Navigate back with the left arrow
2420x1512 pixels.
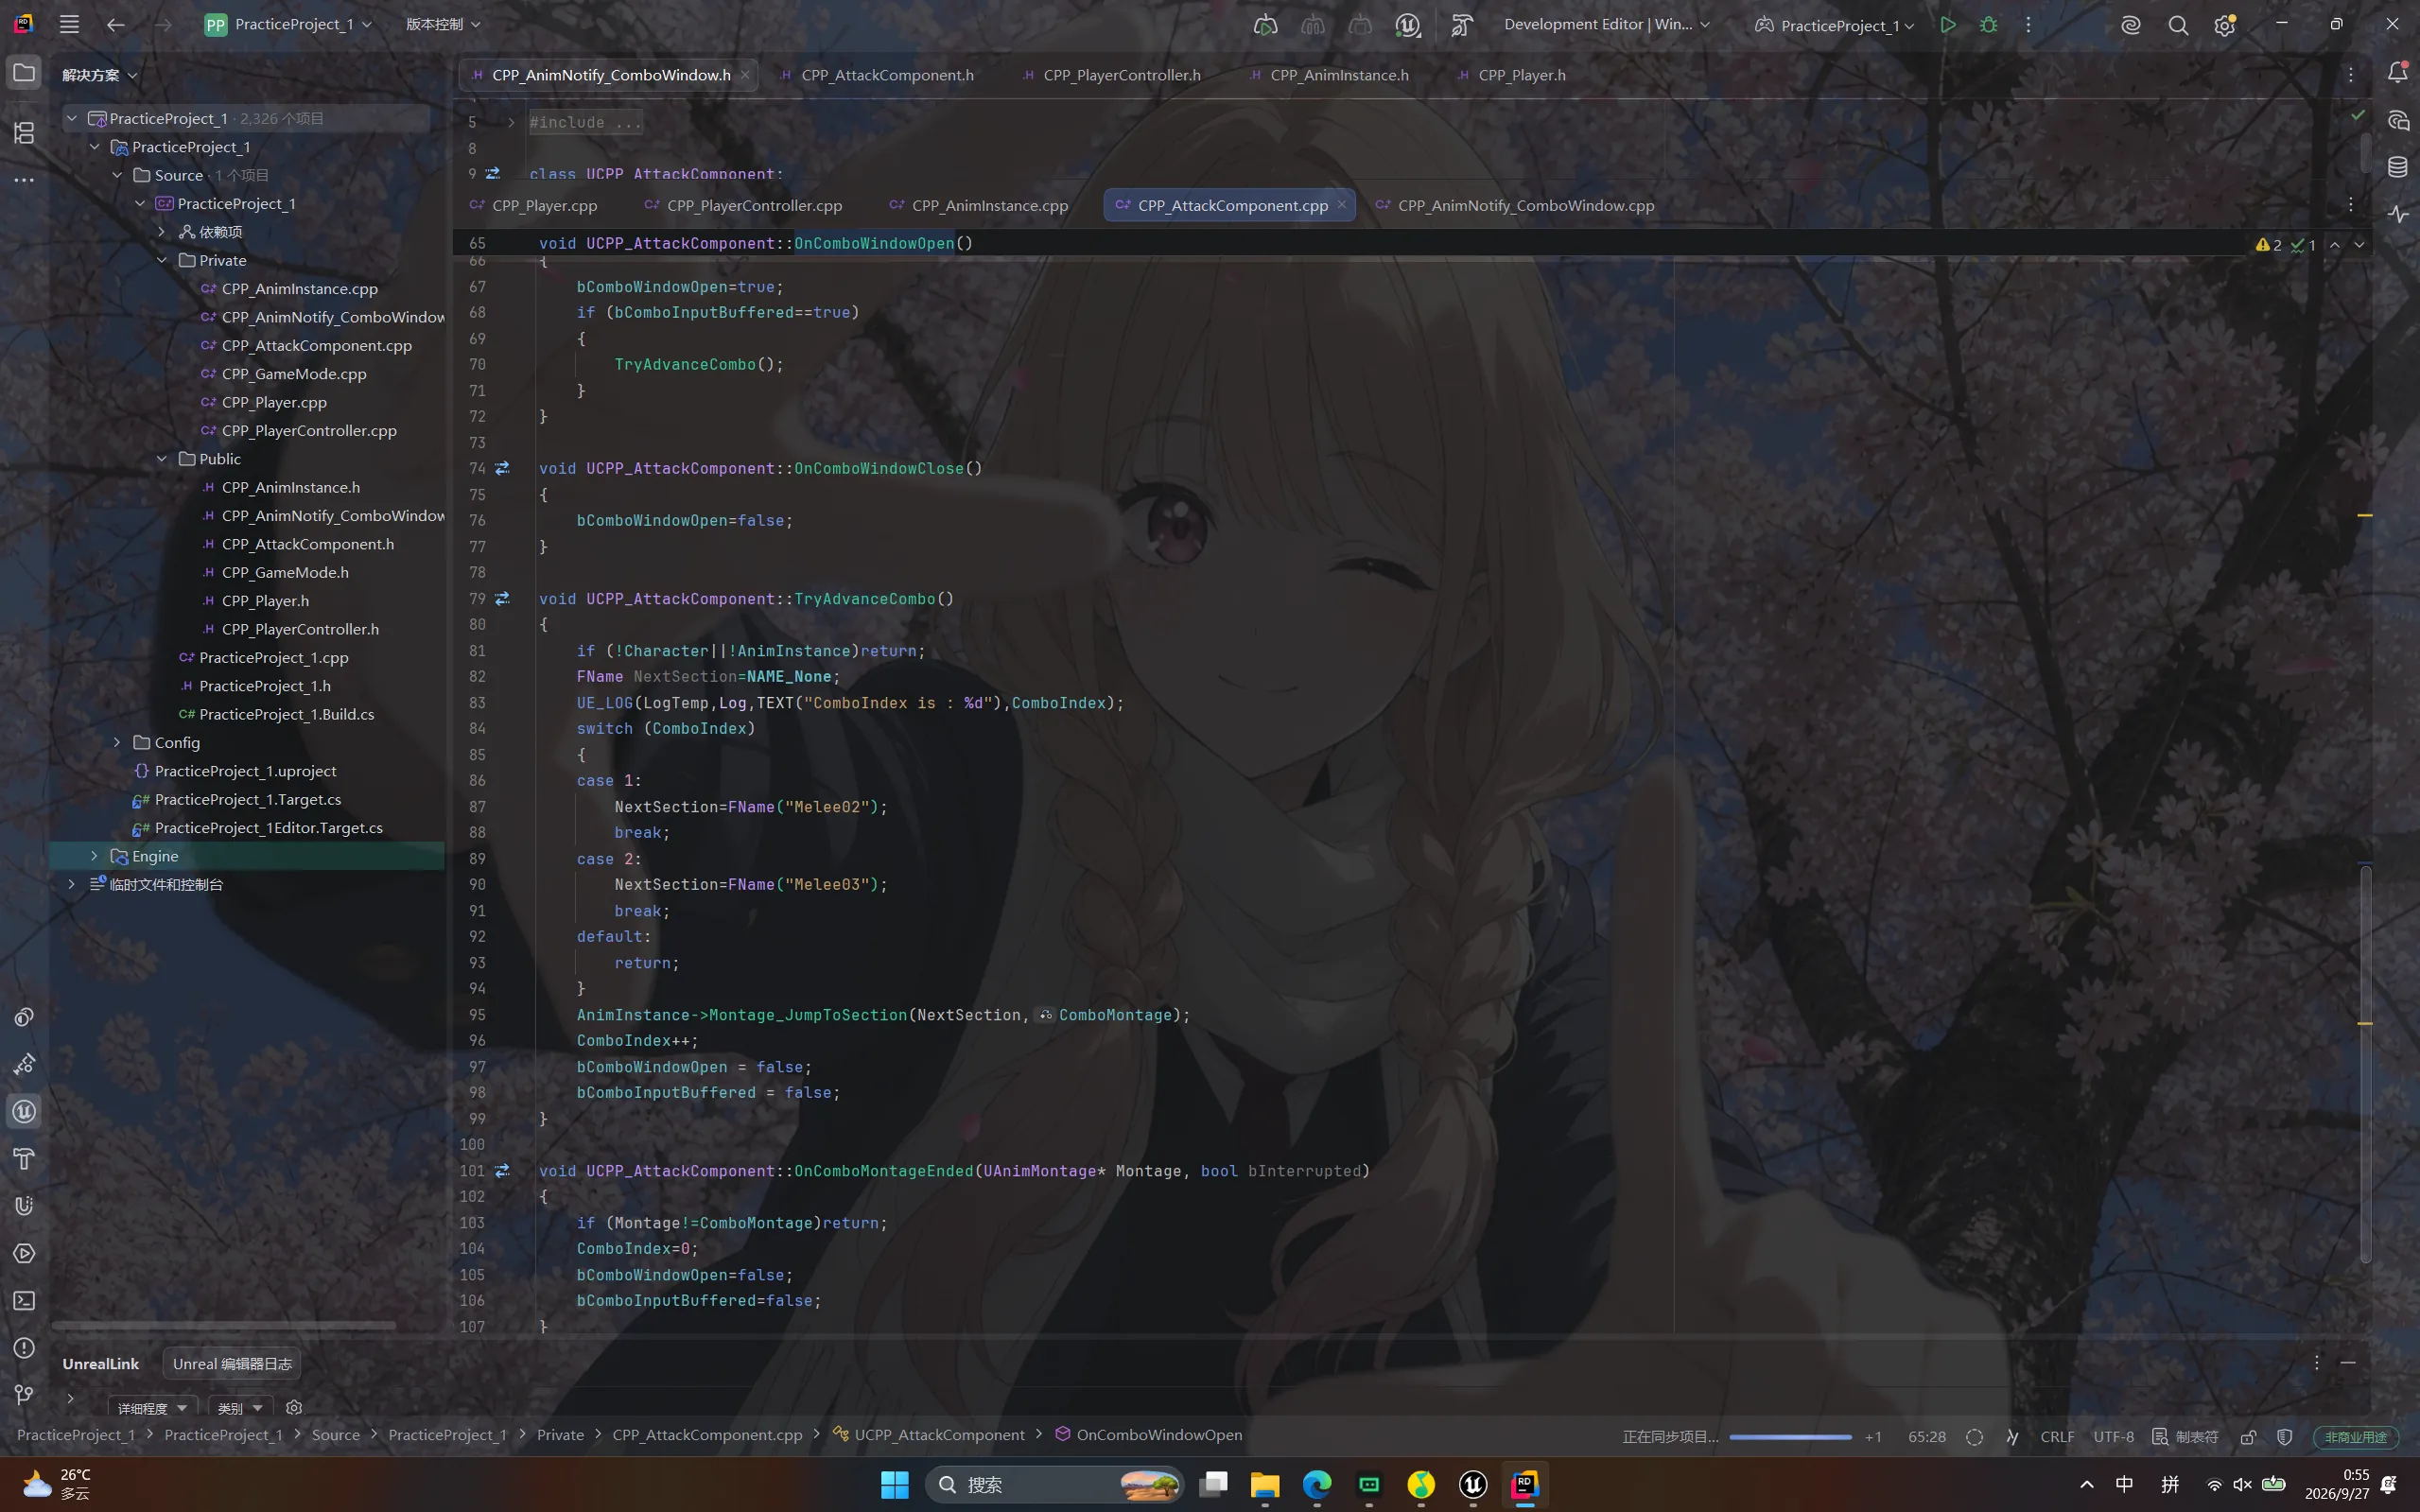pos(116,24)
